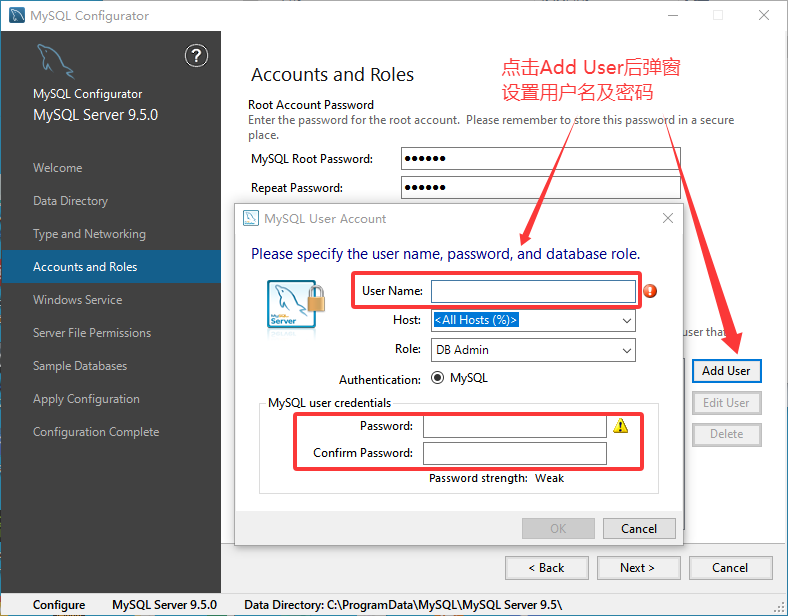The width and height of the screenshot is (788, 616).
Task: Click the MySQL User Account dialog title
Action: click(325, 219)
